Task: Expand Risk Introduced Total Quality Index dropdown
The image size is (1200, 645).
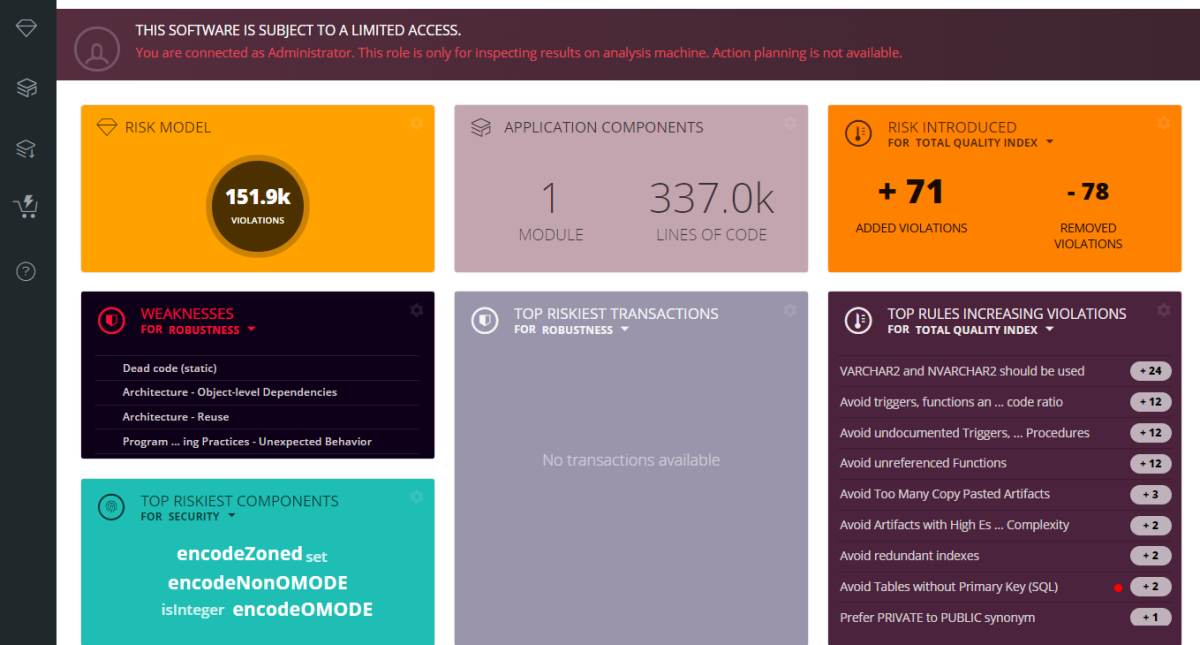Action: click(1050, 143)
